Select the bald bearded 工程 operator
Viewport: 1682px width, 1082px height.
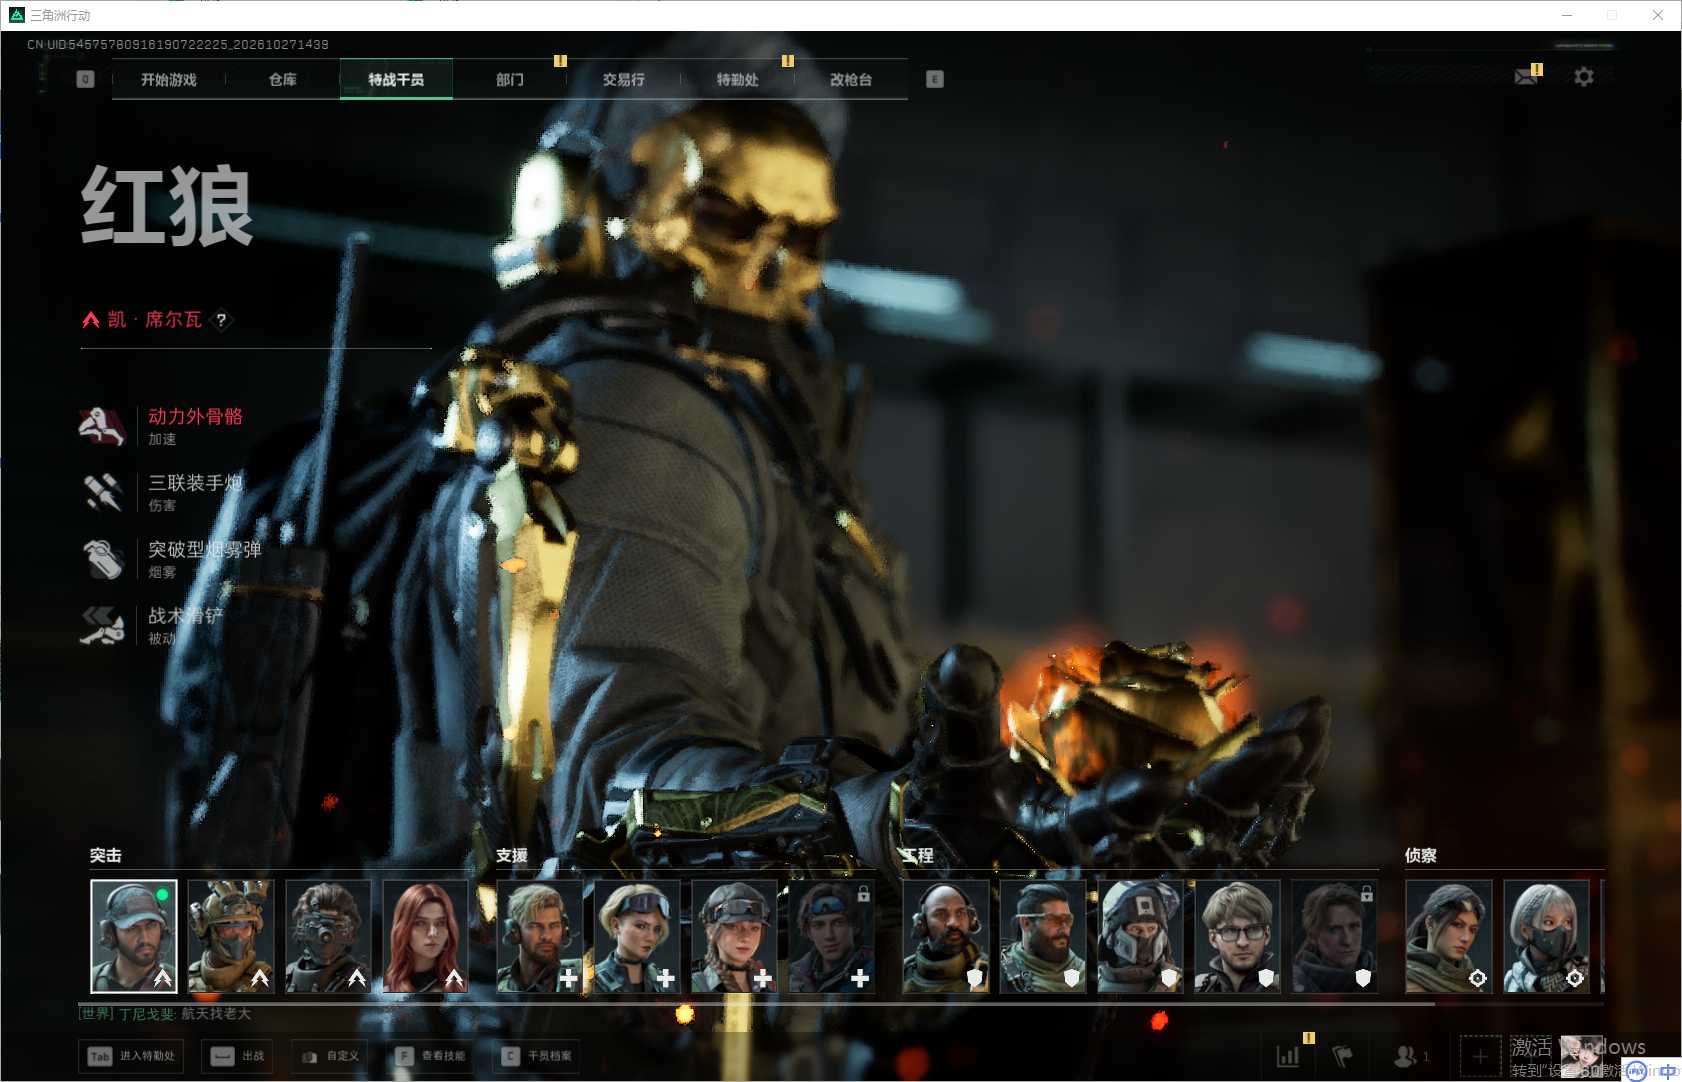(x=946, y=936)
